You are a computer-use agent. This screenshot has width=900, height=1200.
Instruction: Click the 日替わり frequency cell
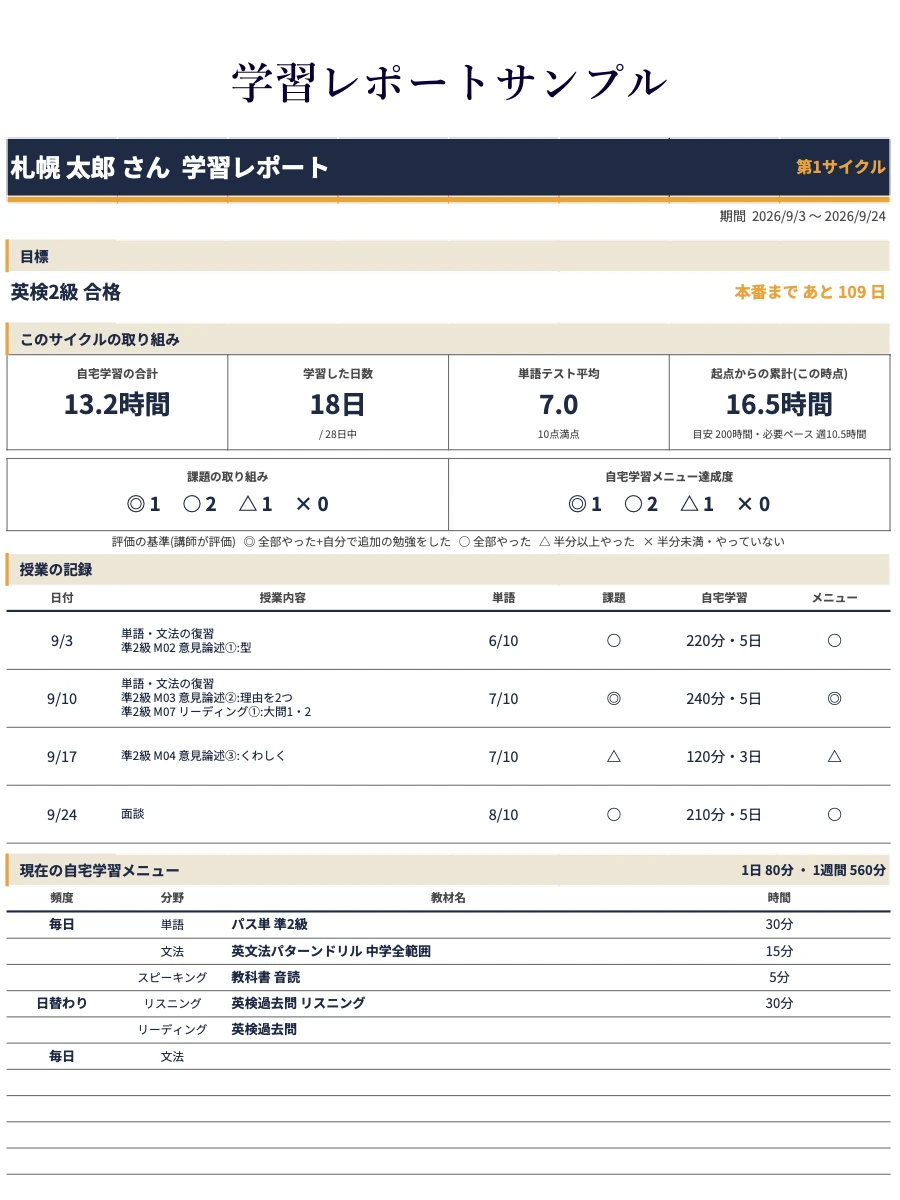click(62, 1003)
